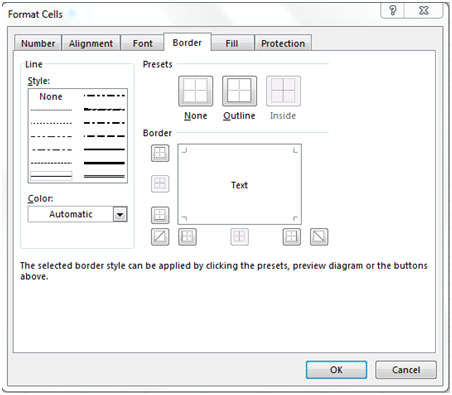
Task: Toggle diagonal down border button
Action: [x=319, y=237]
